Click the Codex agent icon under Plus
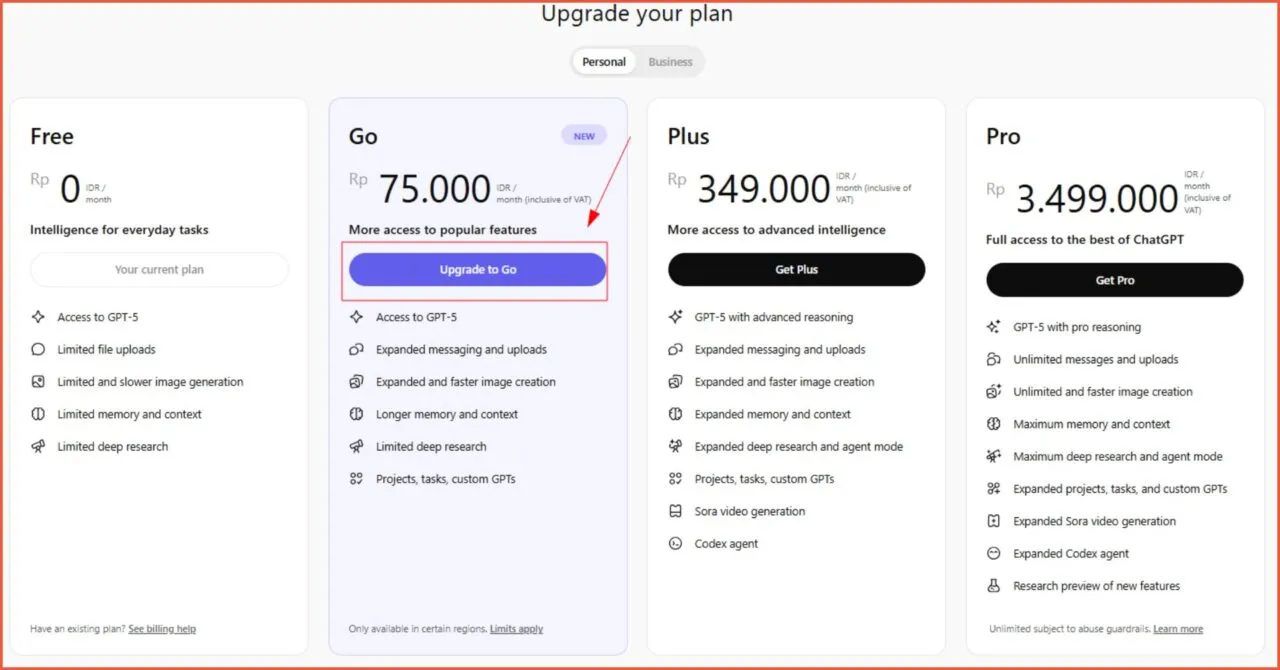1280x670 pixels. point(675,544)
